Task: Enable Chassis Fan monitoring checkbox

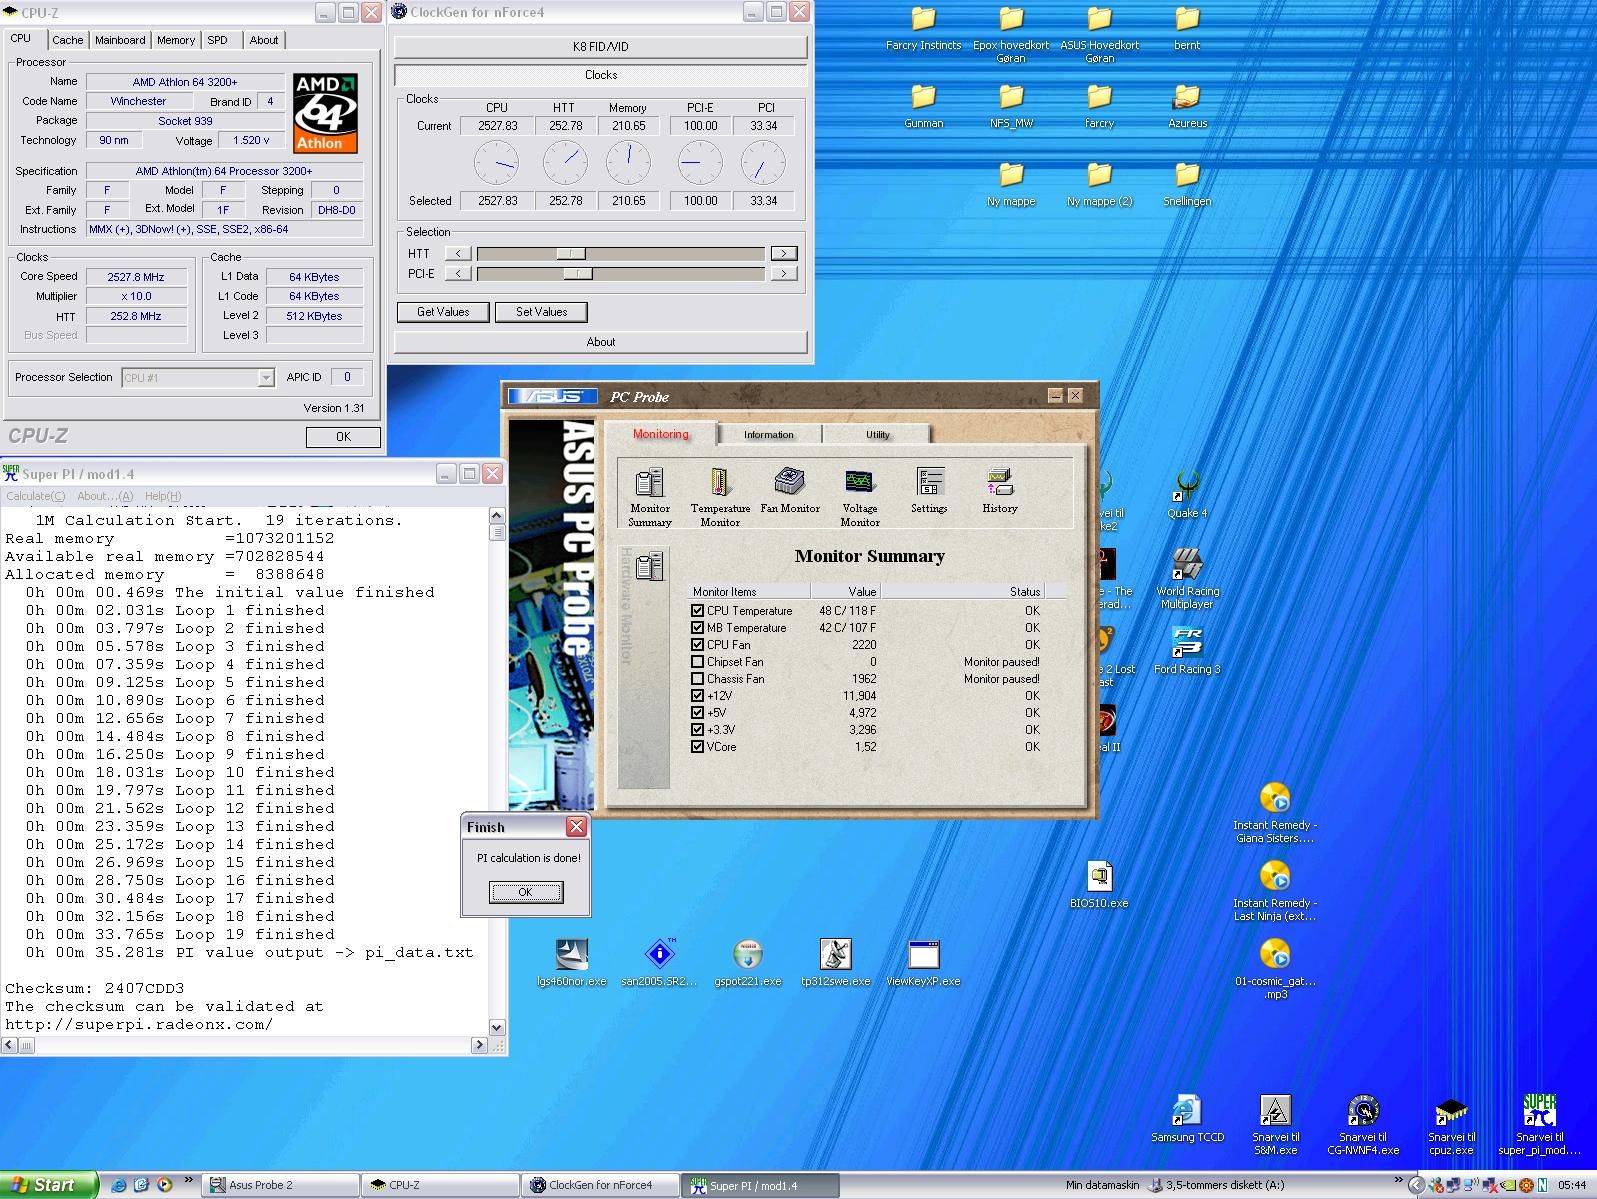Action: 697,678
